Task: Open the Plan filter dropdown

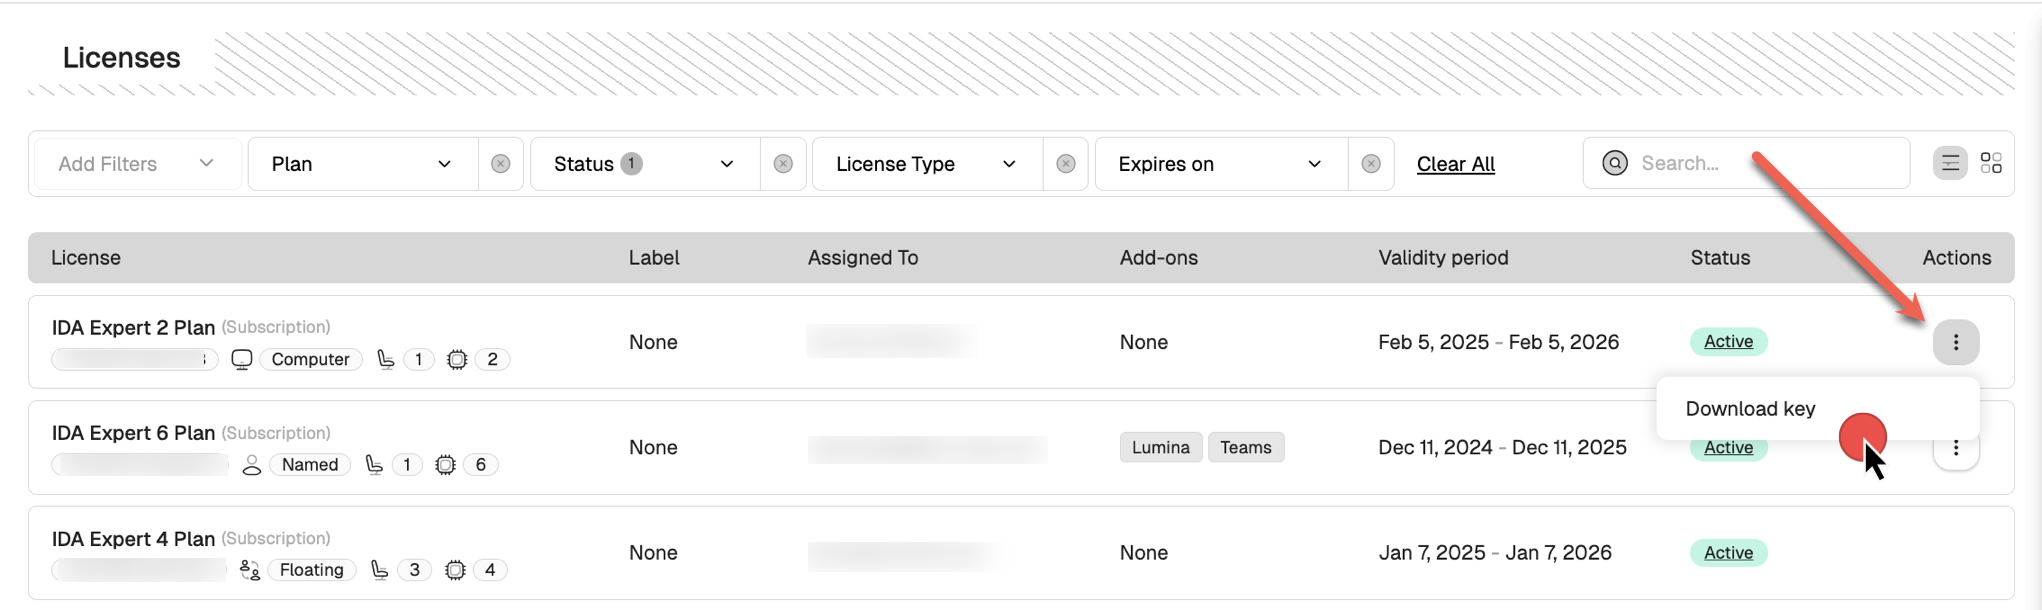Action: pyautogui.click(x=361, y=164)
